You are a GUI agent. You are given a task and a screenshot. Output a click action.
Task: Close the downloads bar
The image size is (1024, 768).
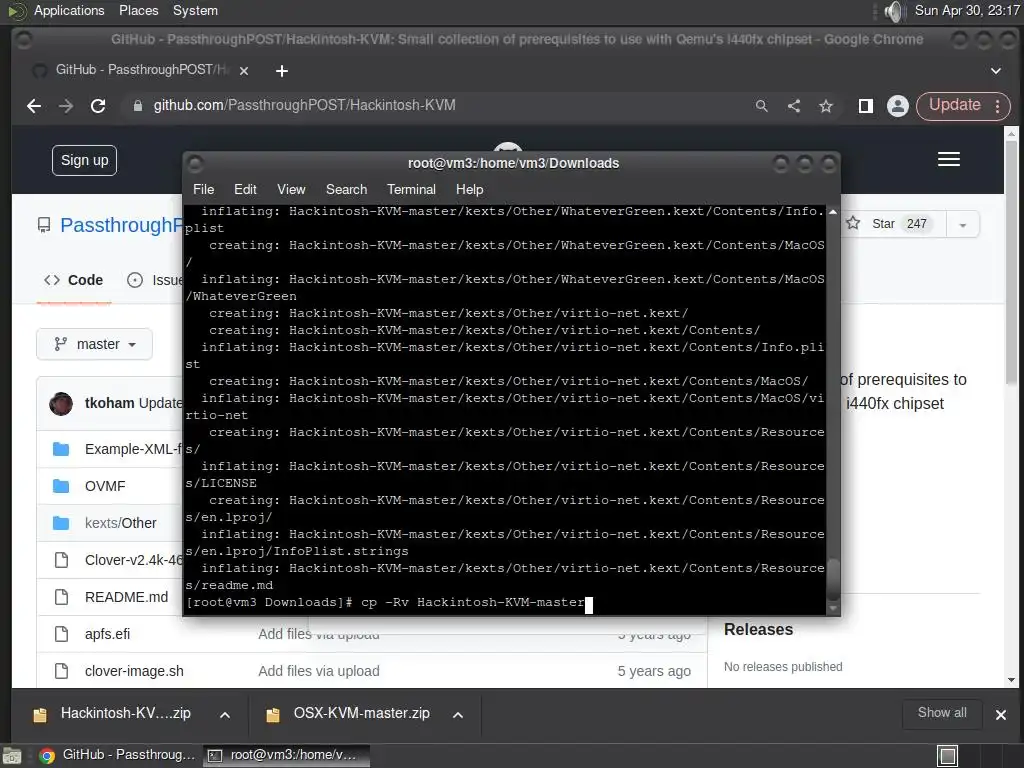coord(1000,715)
